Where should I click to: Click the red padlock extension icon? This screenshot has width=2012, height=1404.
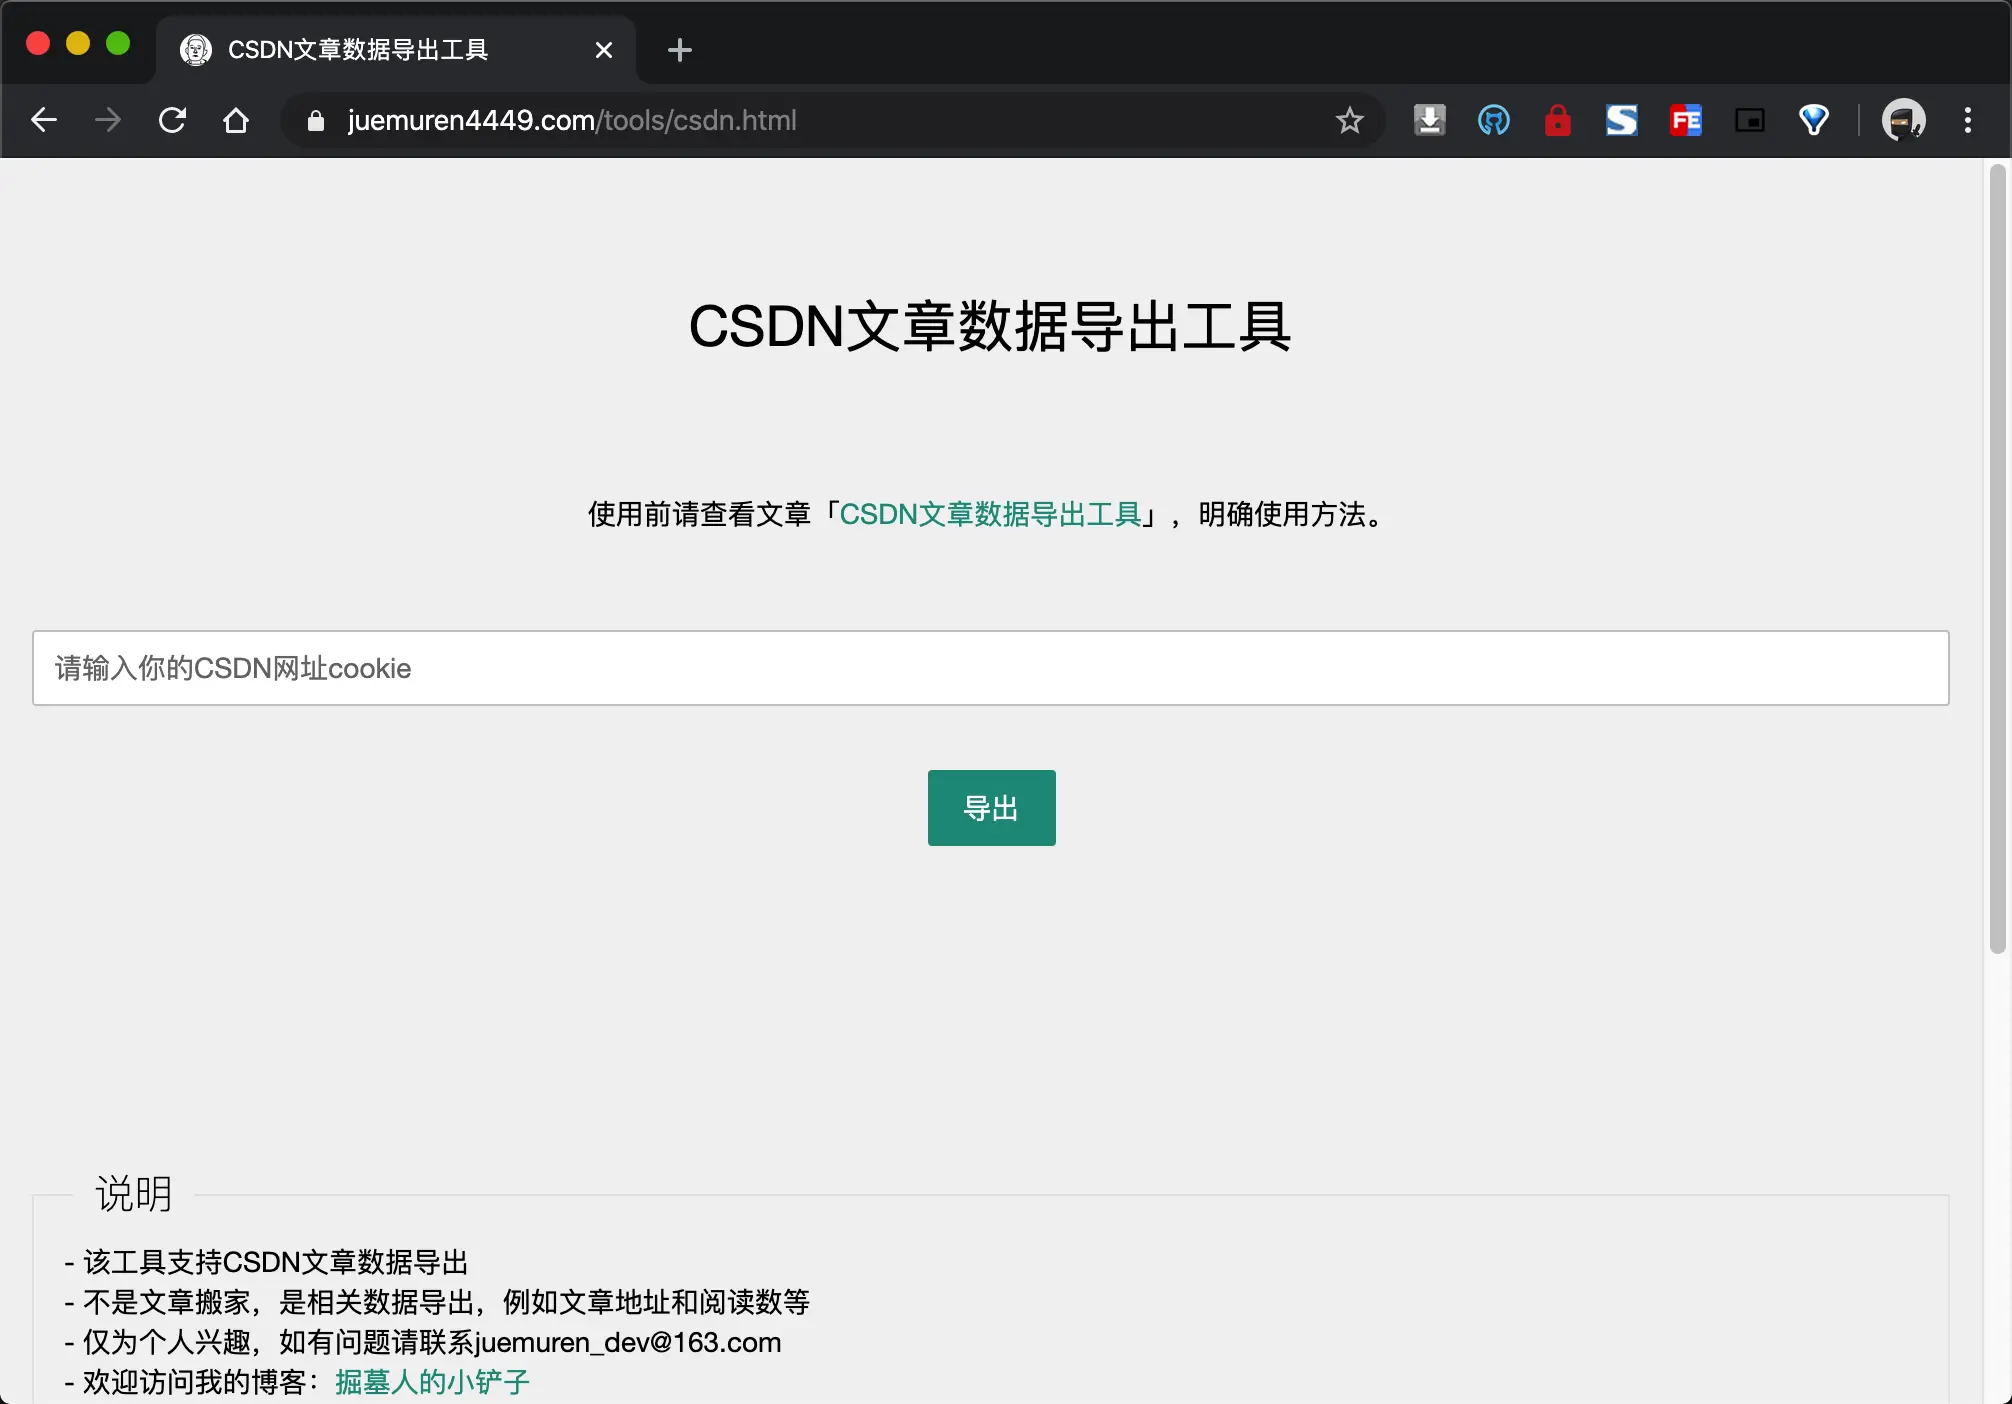tap(1557, 120)
